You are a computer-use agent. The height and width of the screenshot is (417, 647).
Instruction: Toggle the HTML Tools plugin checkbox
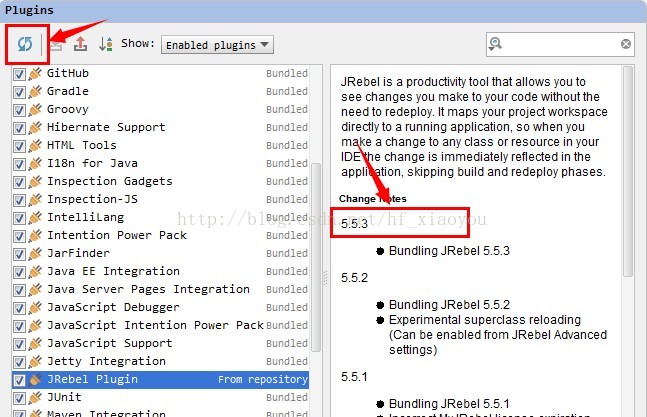click(x=19, y=146)
